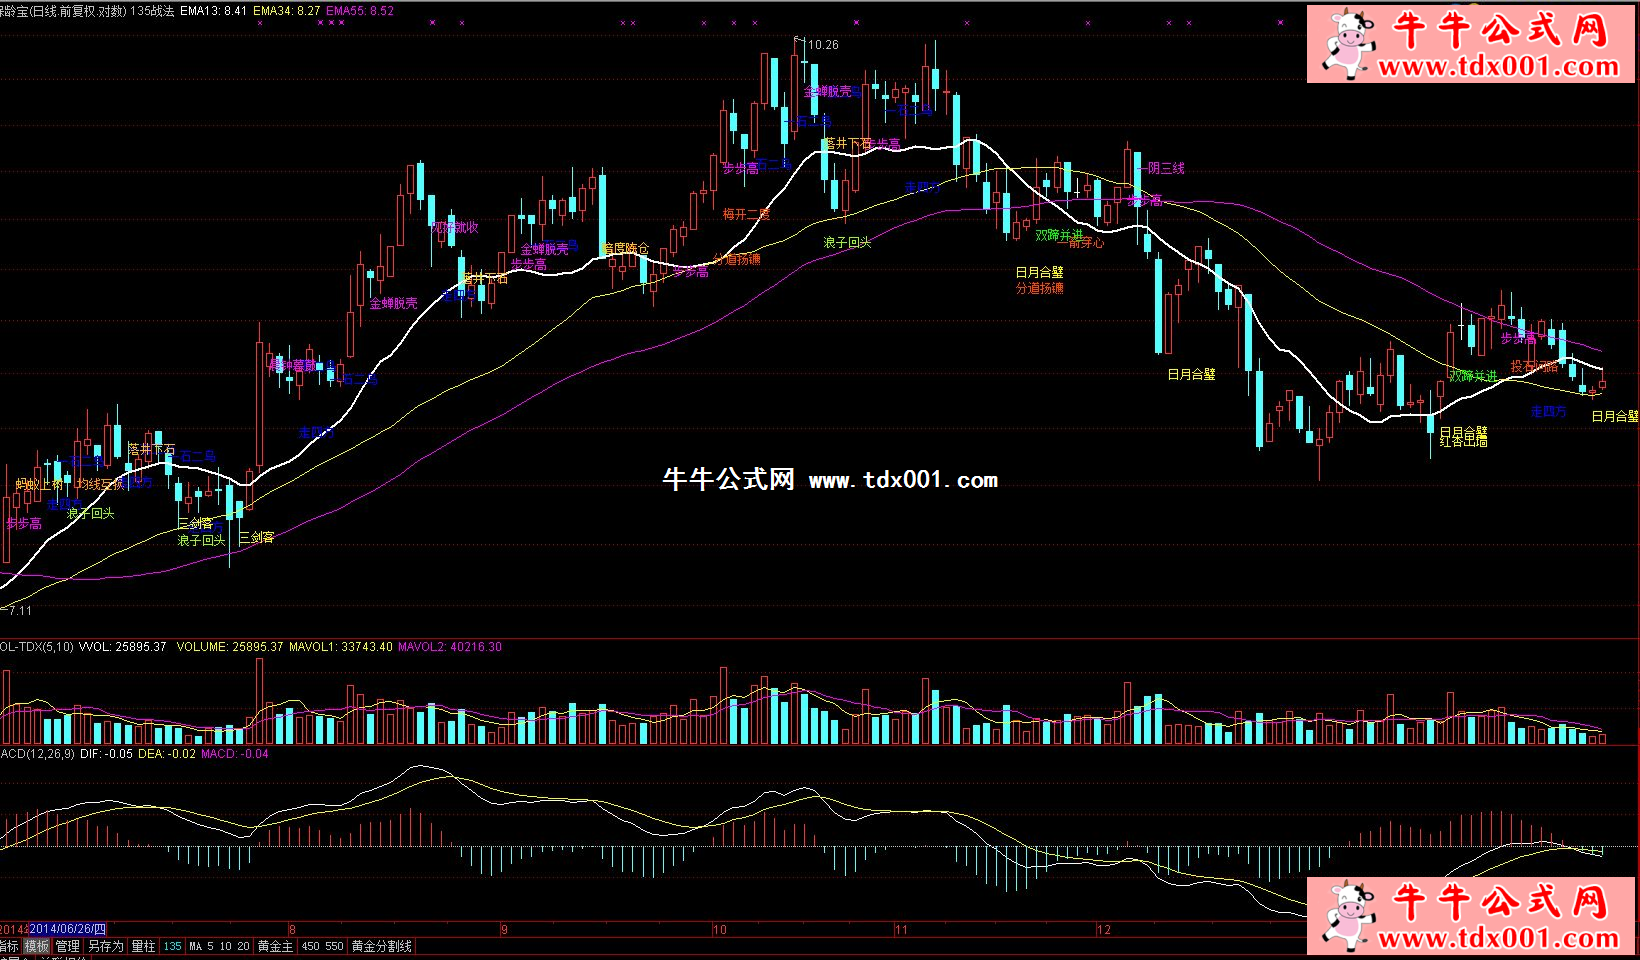1640x960 pixels.
Task: Click the 另存为 button
Action: click(x=105, y=946)
